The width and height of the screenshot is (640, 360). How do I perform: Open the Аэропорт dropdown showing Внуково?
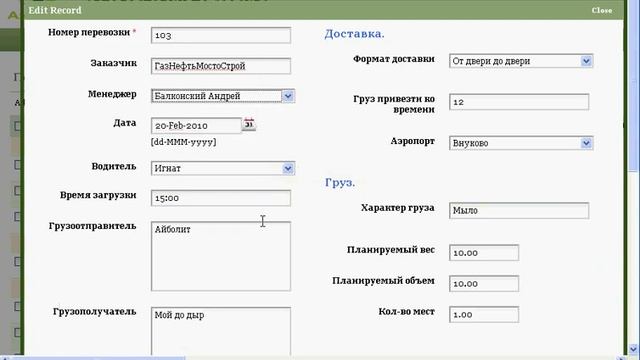[586, 143]
